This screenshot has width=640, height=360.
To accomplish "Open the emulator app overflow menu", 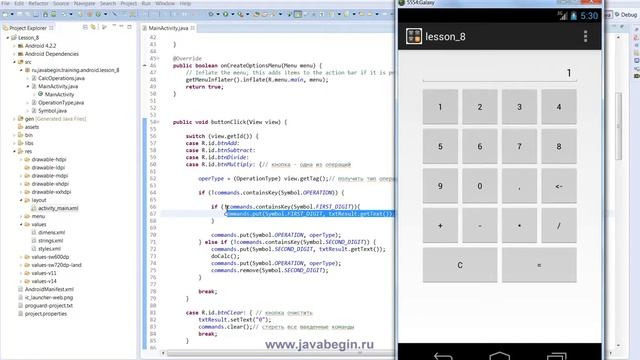I will coord(585,36).
